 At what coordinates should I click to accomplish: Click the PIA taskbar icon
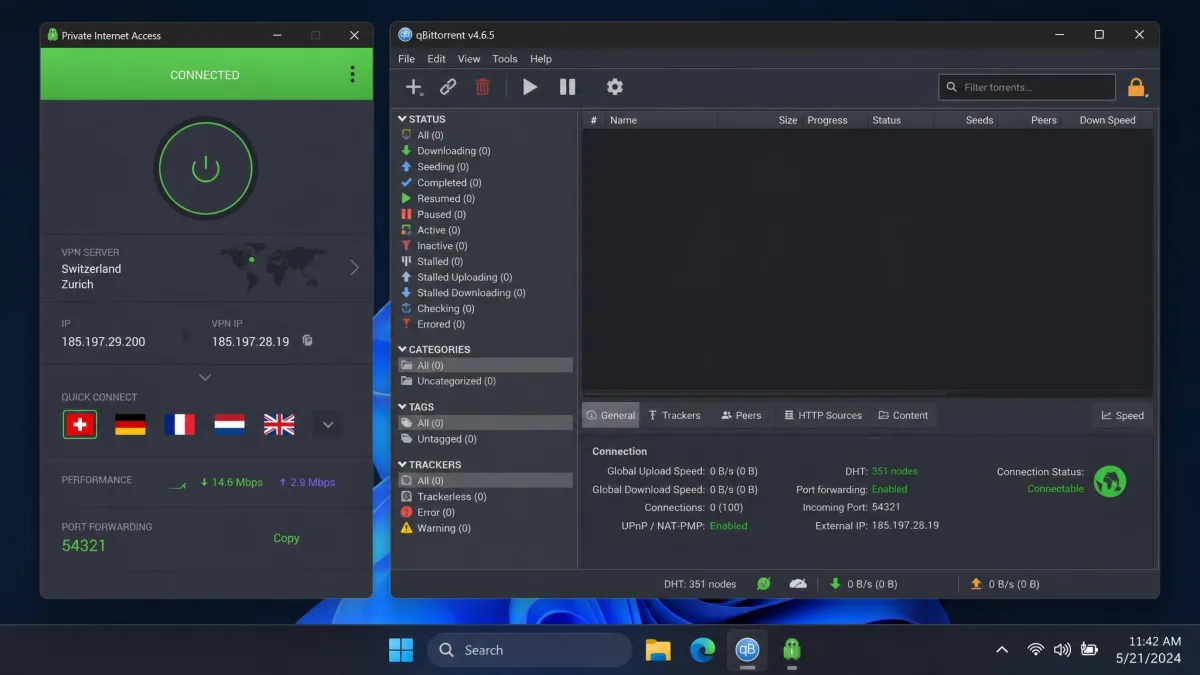click(791, 650)
